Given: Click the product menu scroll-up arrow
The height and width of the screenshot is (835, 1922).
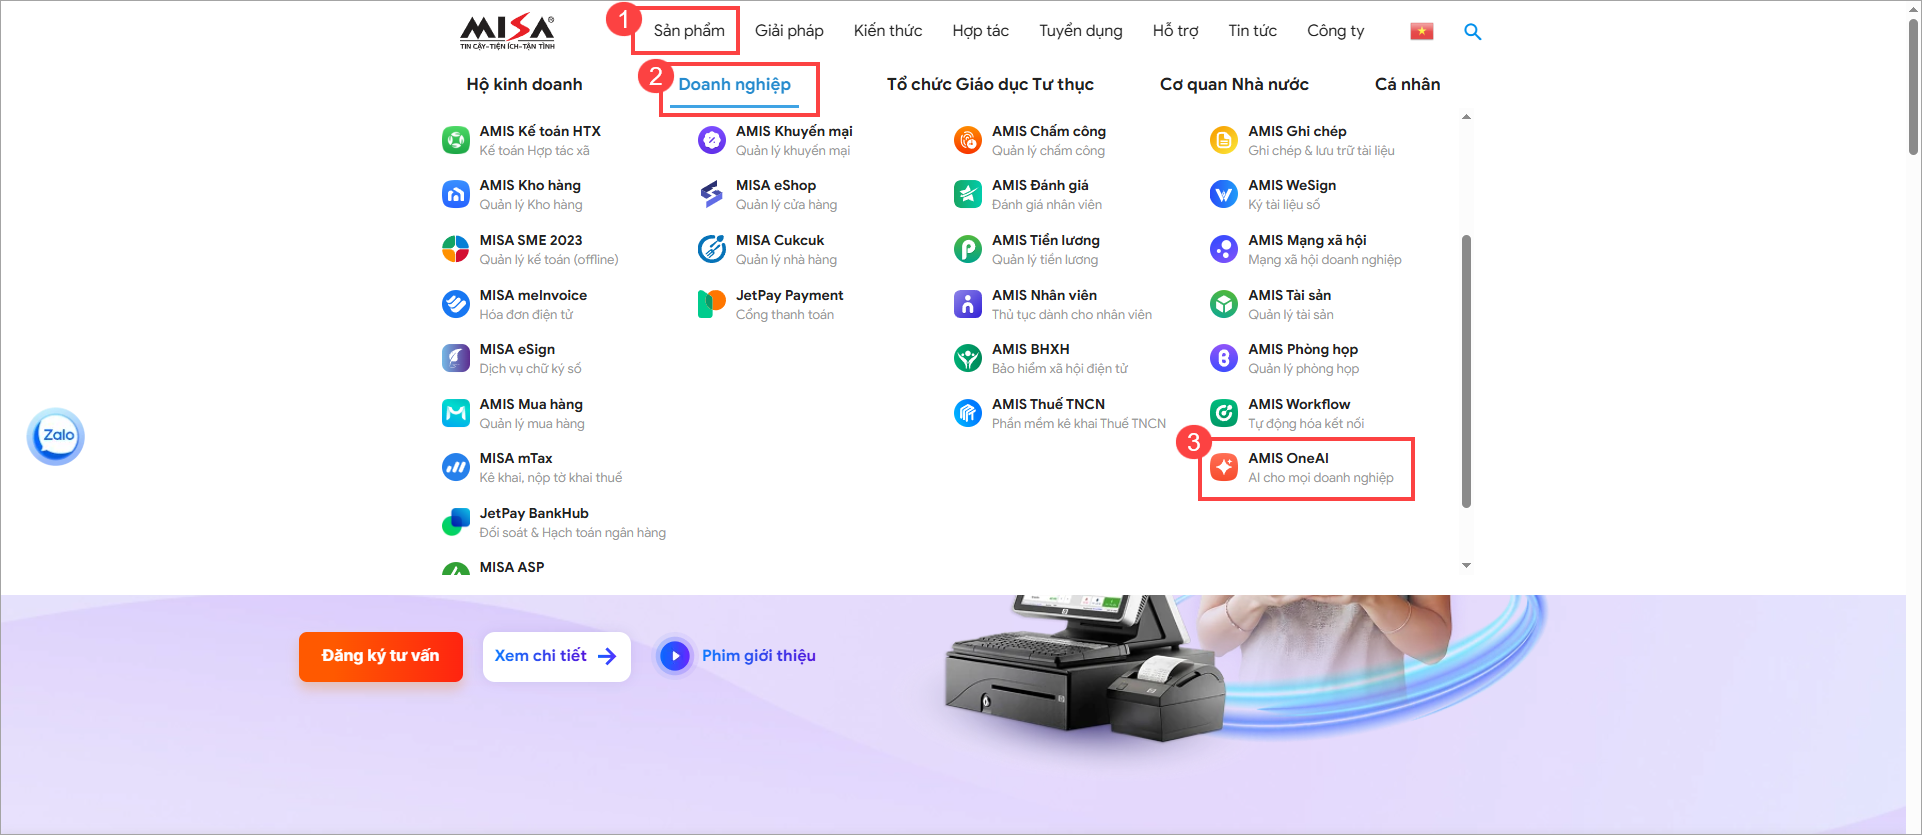Looking at the screenshot, I should 1466,117.
